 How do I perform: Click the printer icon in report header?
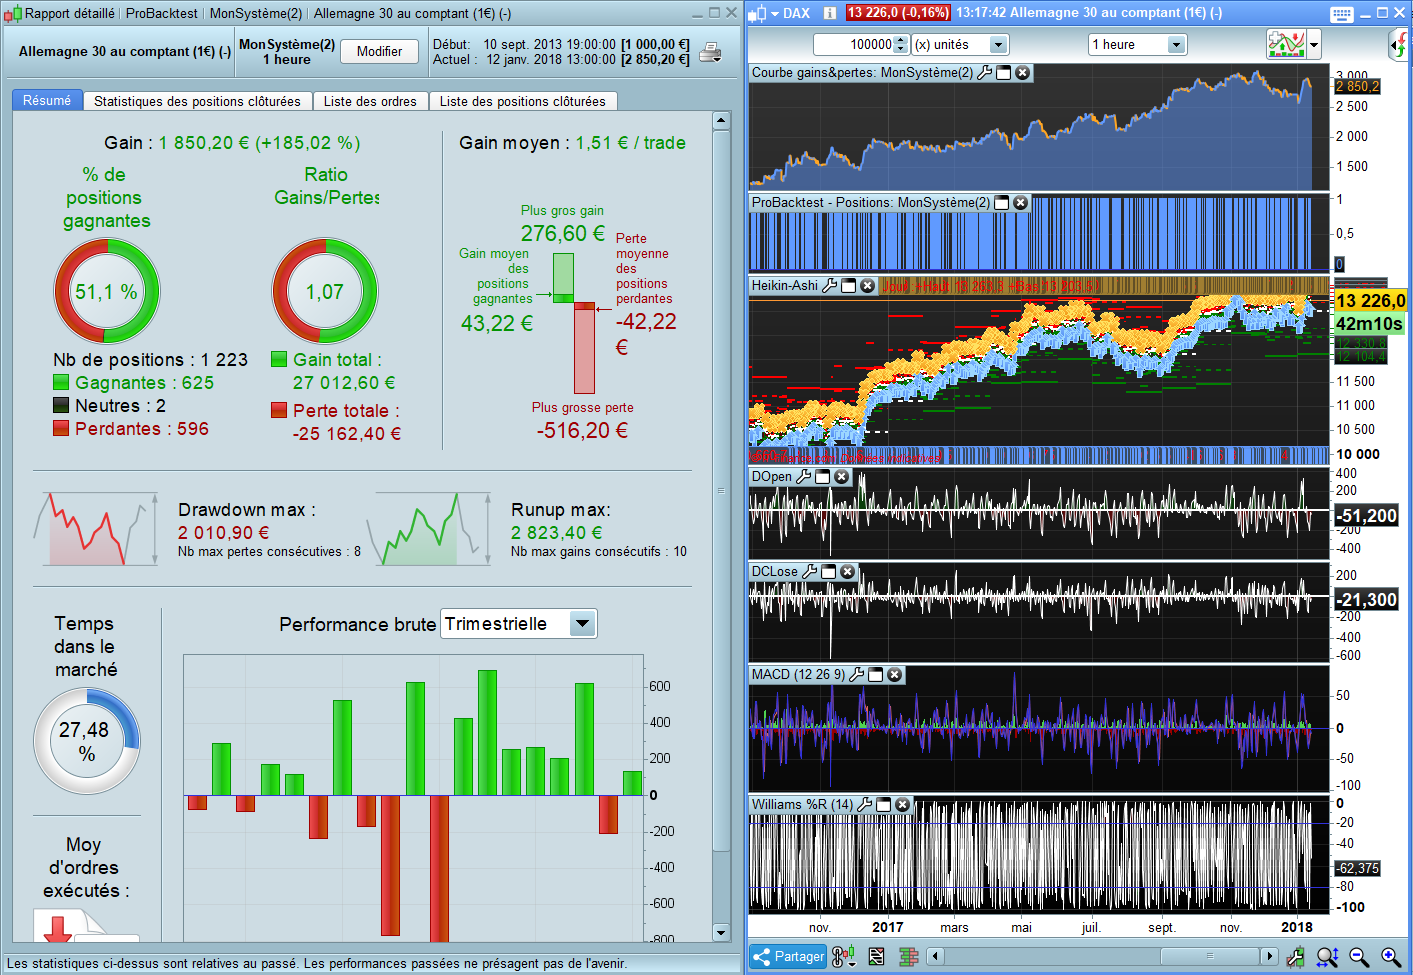710,52
